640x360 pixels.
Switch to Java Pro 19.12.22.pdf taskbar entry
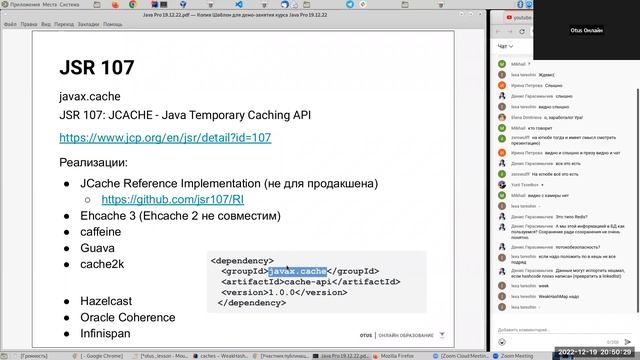click(x=341, y=356)
